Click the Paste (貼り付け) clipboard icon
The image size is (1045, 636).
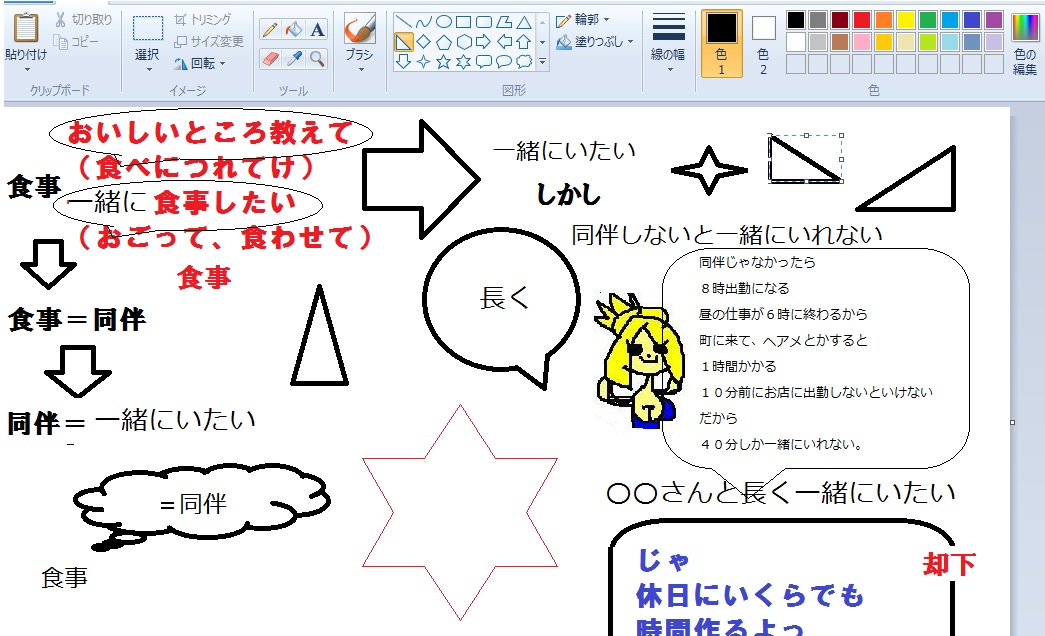[26, 28]
